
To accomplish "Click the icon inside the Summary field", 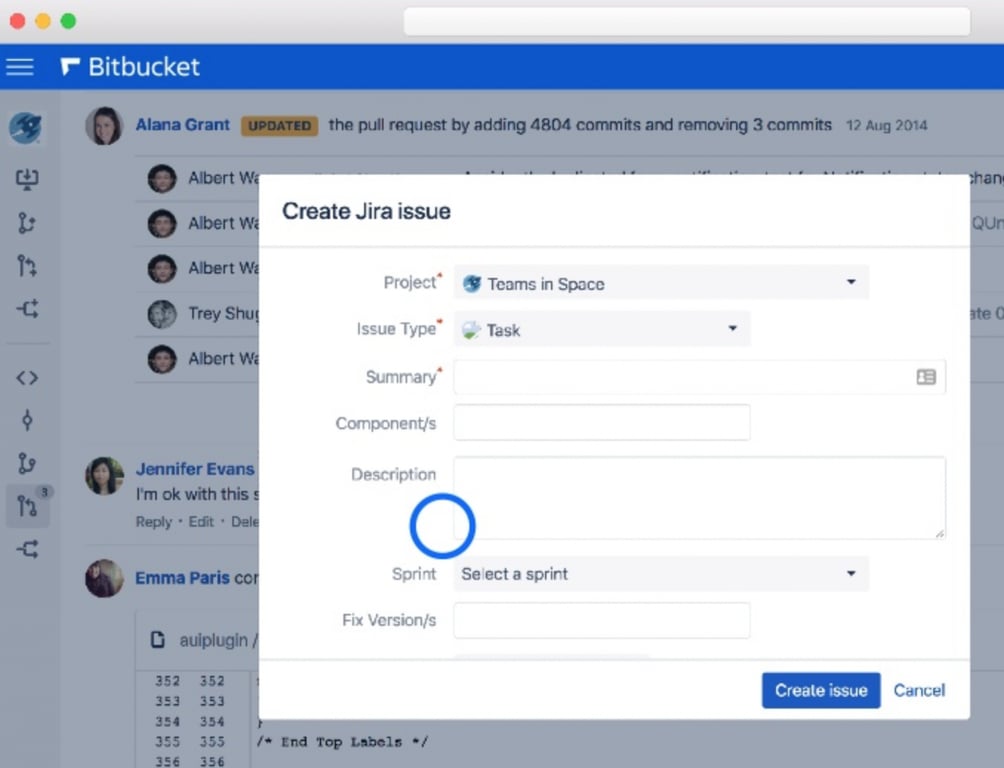I will 926,377.
